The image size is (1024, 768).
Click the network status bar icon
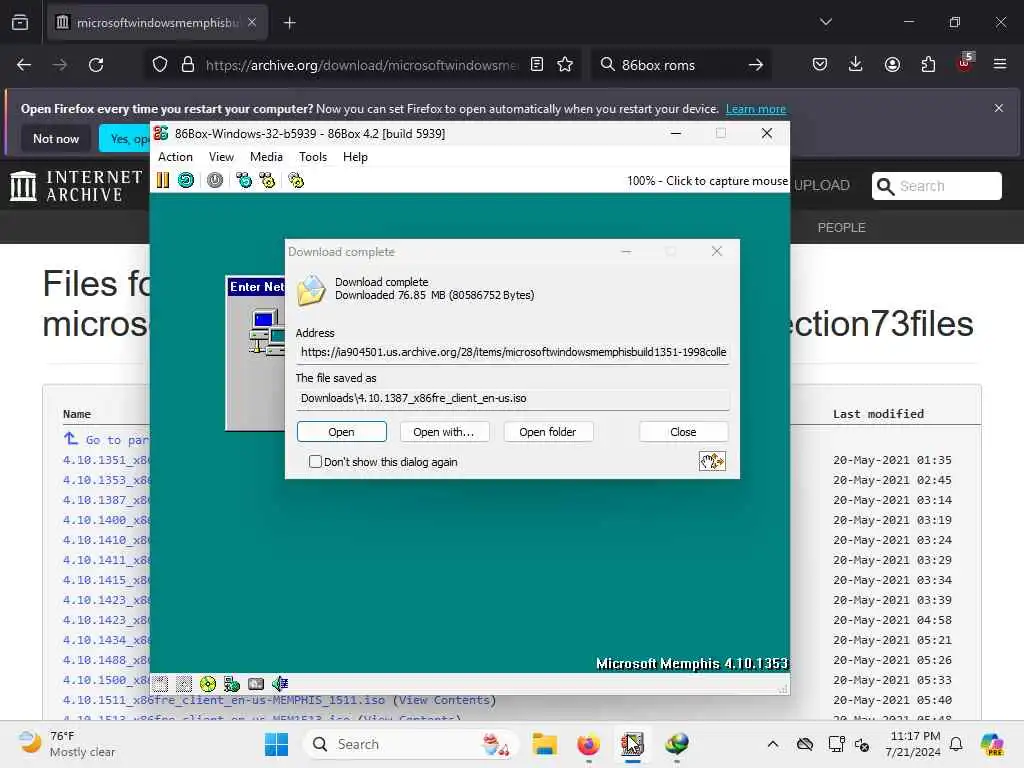[232, 684]
